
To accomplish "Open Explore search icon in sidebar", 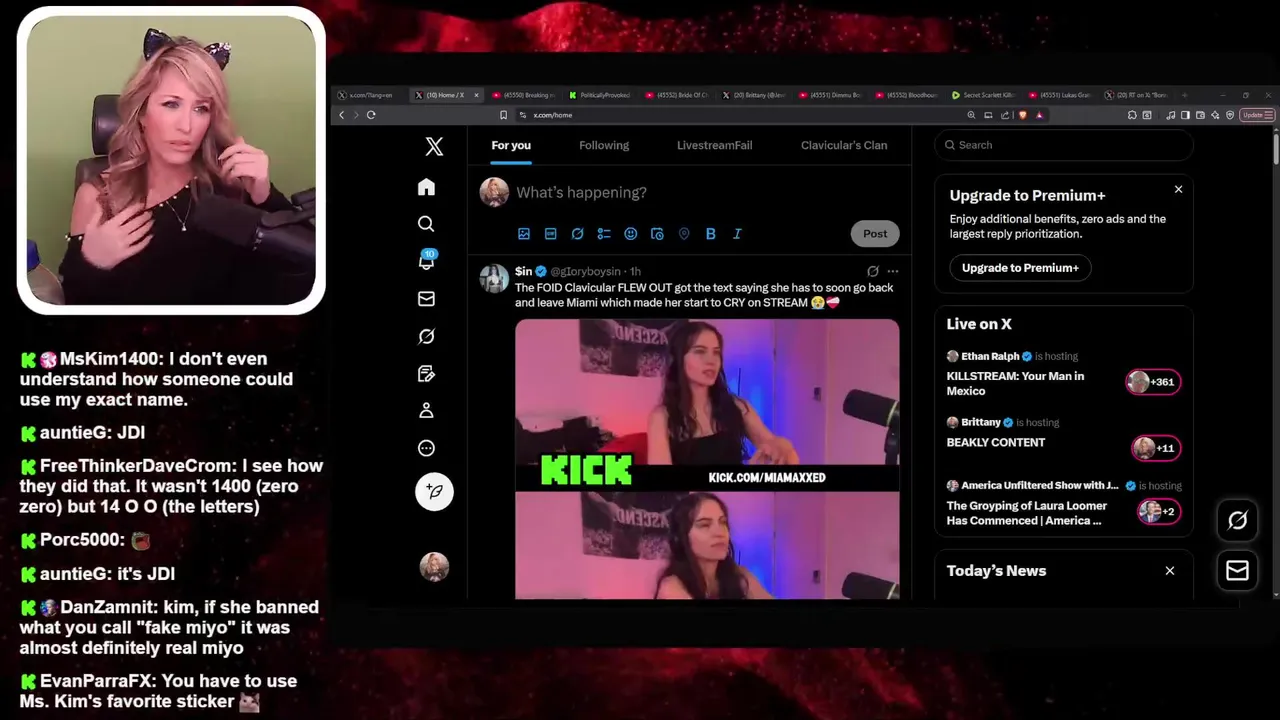I will (x=426, y=224).
